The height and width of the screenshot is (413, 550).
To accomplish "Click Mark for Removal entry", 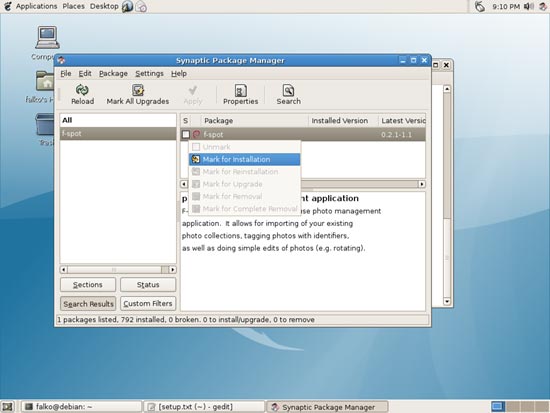I will (244, 196).
